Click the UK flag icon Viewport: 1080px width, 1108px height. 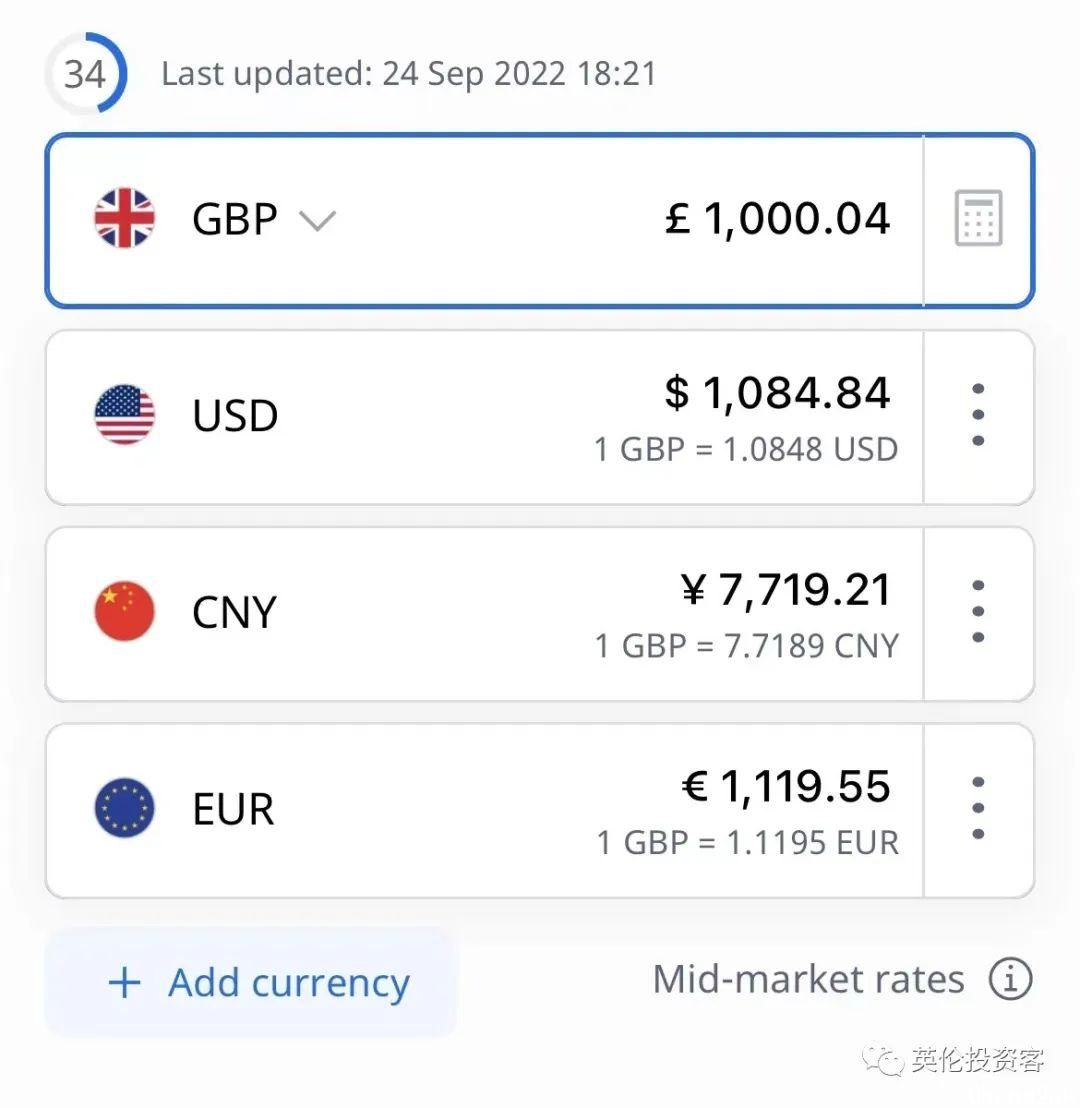(x=124, y=218)
